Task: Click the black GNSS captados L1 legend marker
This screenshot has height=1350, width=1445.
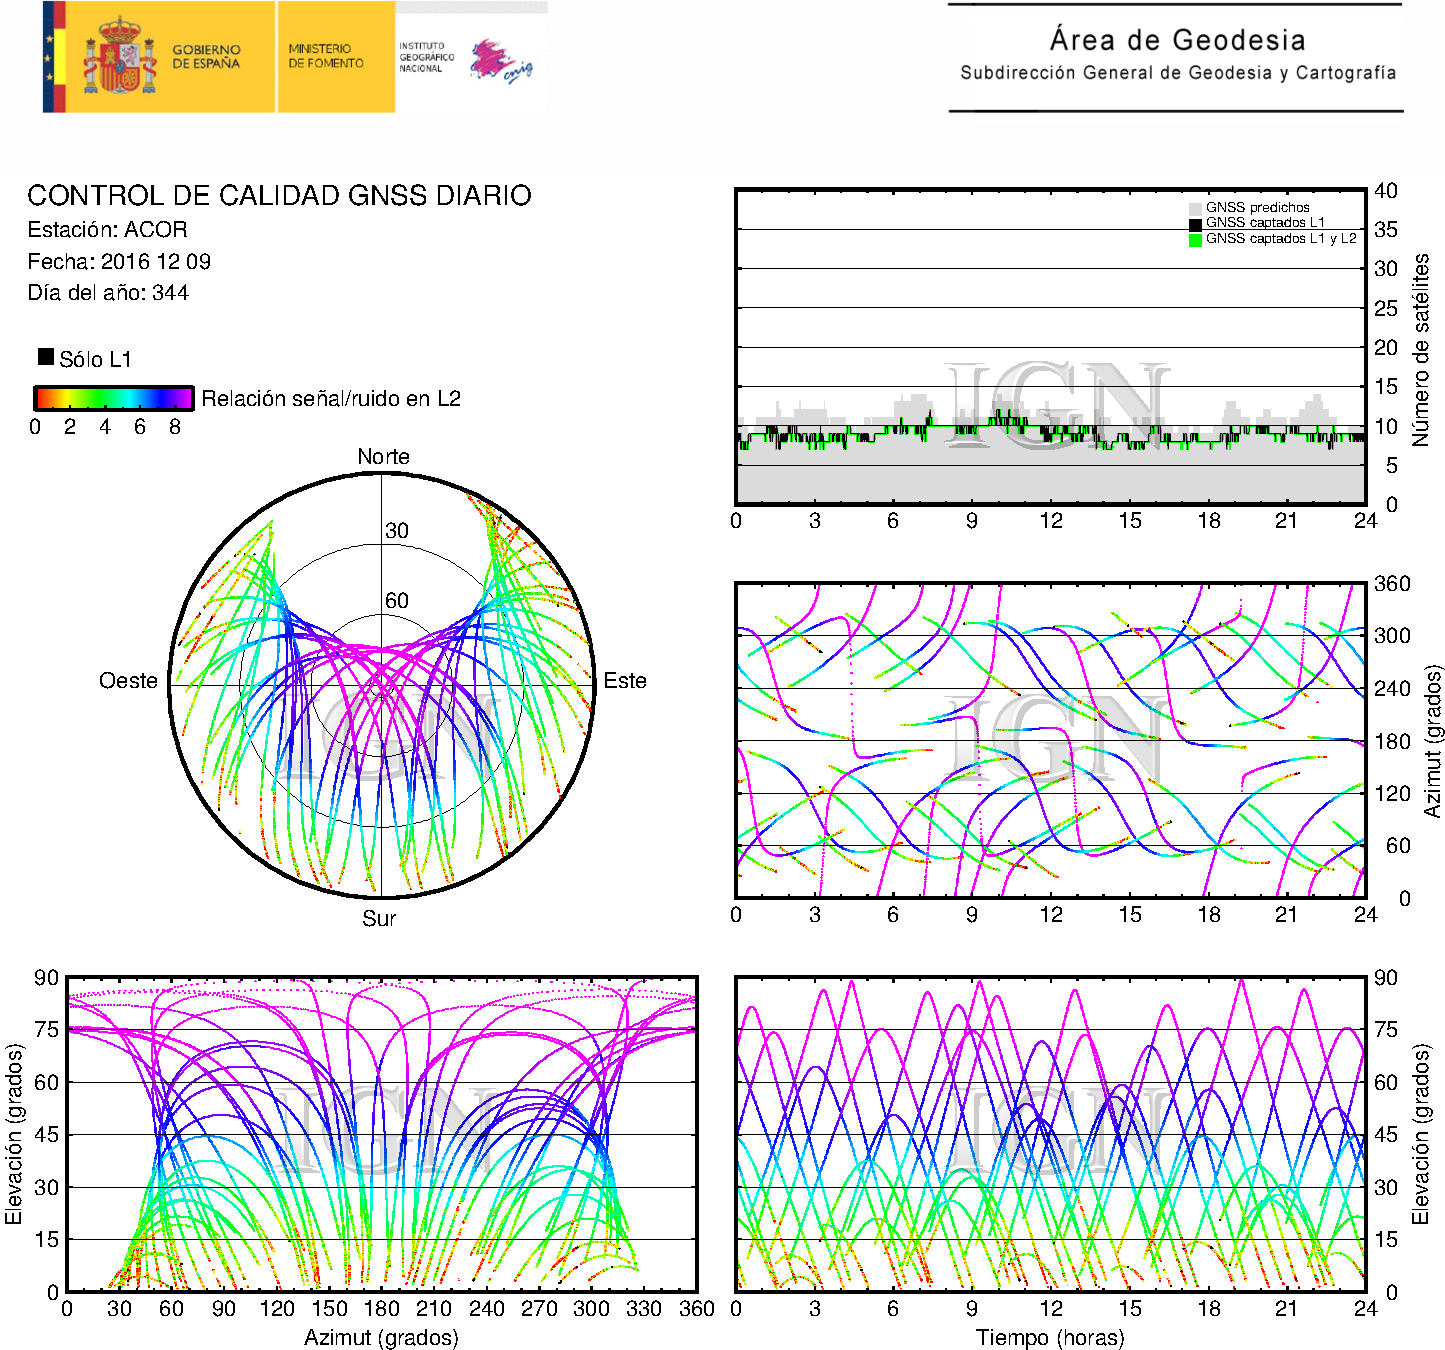Action: 1195,223
